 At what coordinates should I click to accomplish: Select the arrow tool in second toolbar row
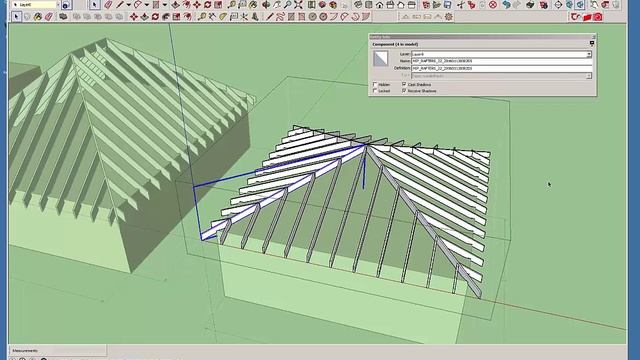coord(16,17)
